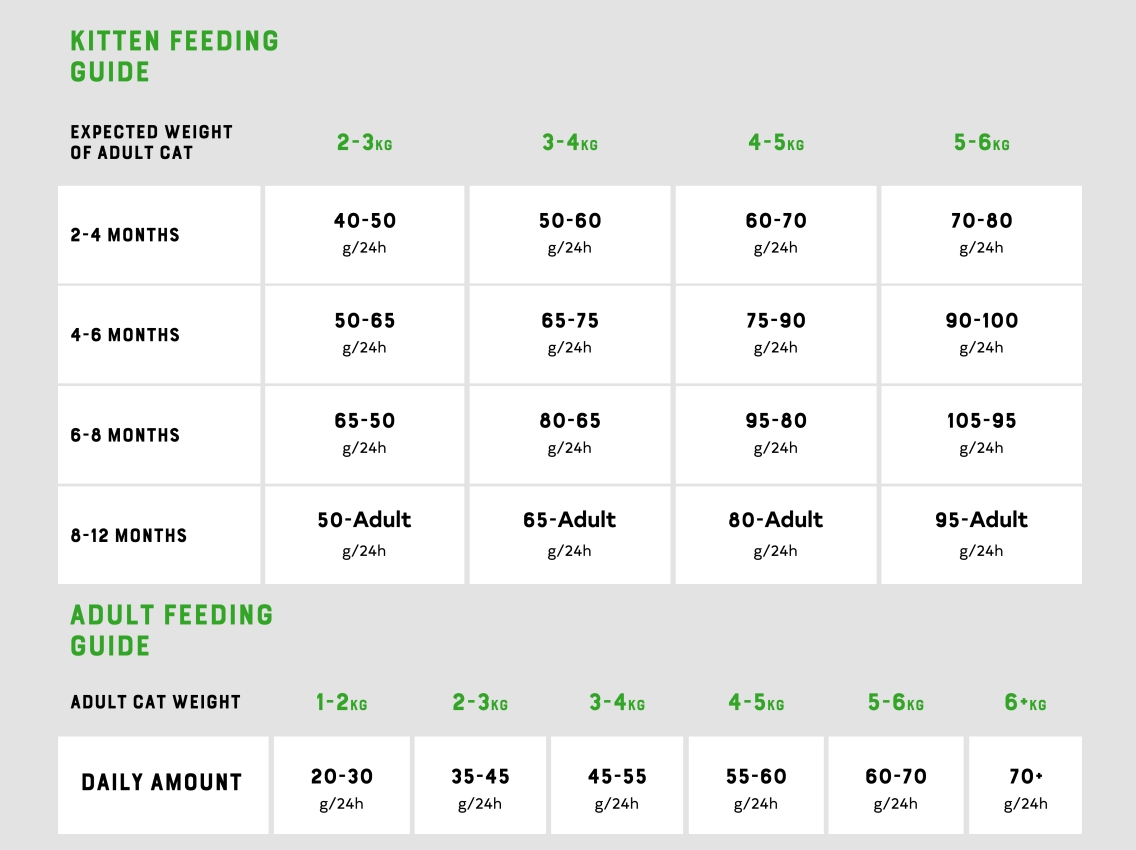Select the 50-Adult g/24h cell
The height and width of the screenshot is (850, 1136).
(x=364, y=534)
